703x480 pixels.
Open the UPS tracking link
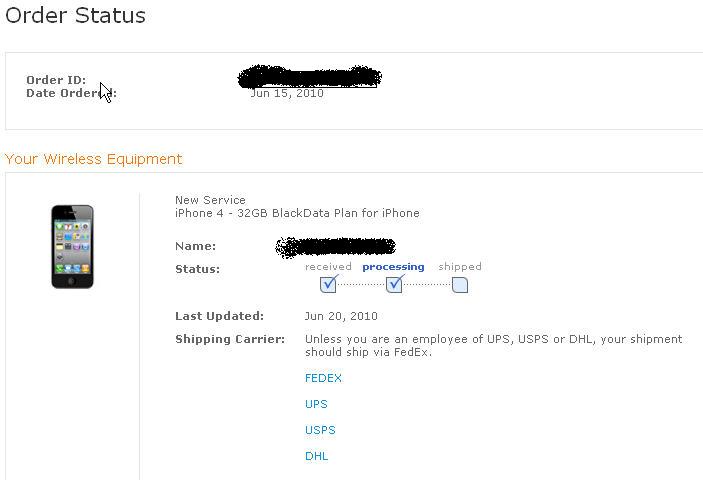[316, 404]
